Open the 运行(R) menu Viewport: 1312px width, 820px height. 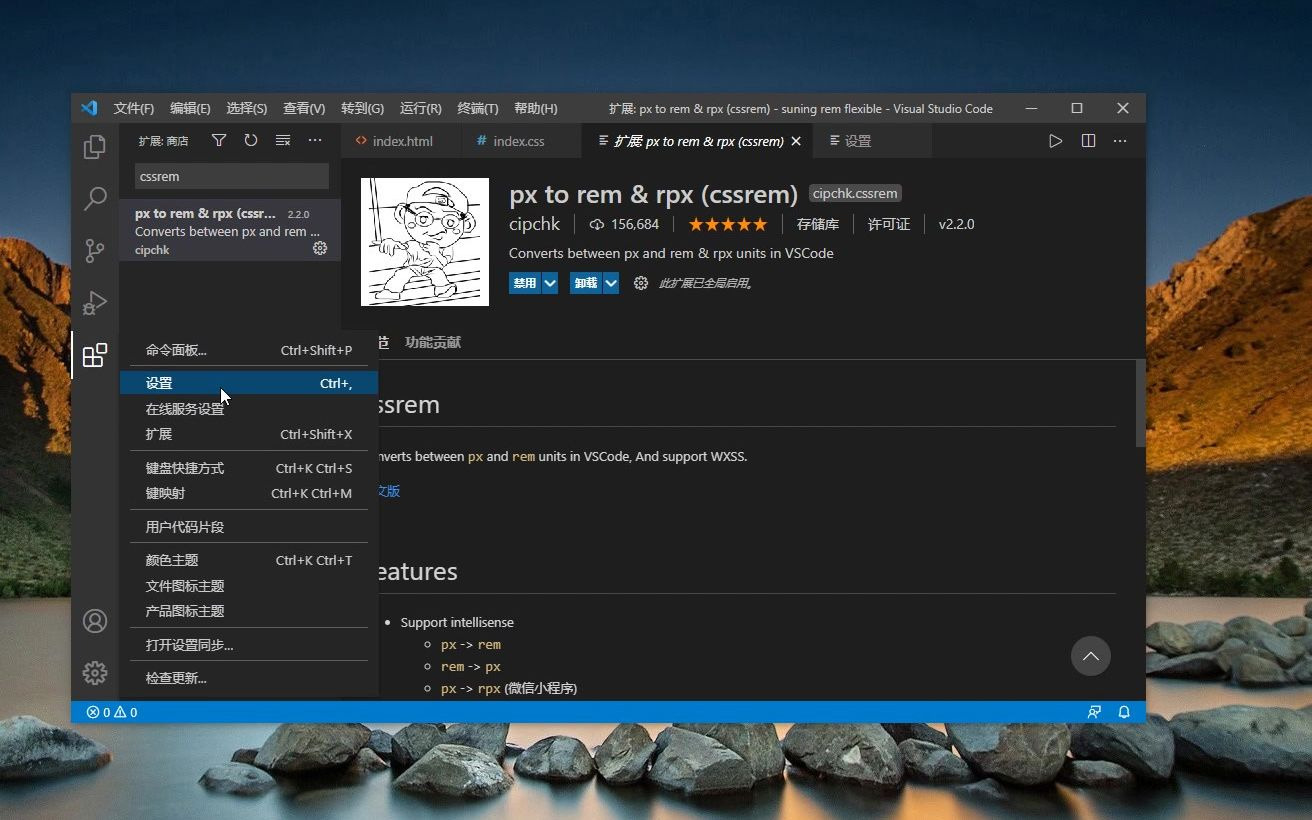coord(420,108)
